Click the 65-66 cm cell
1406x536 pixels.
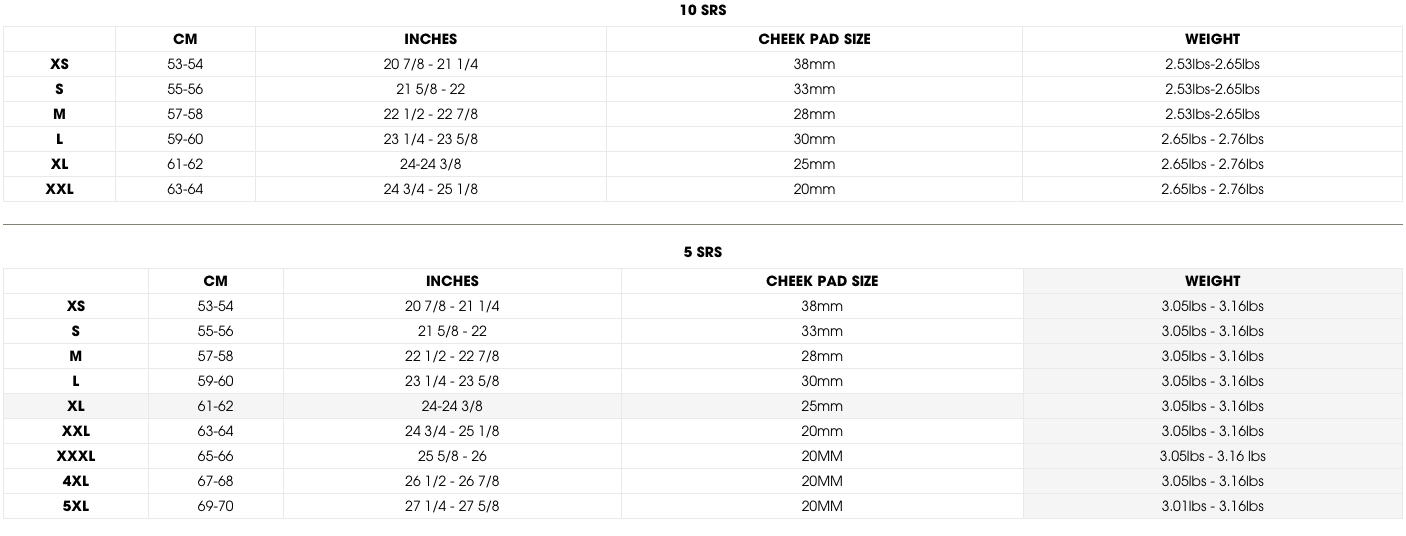215,456
